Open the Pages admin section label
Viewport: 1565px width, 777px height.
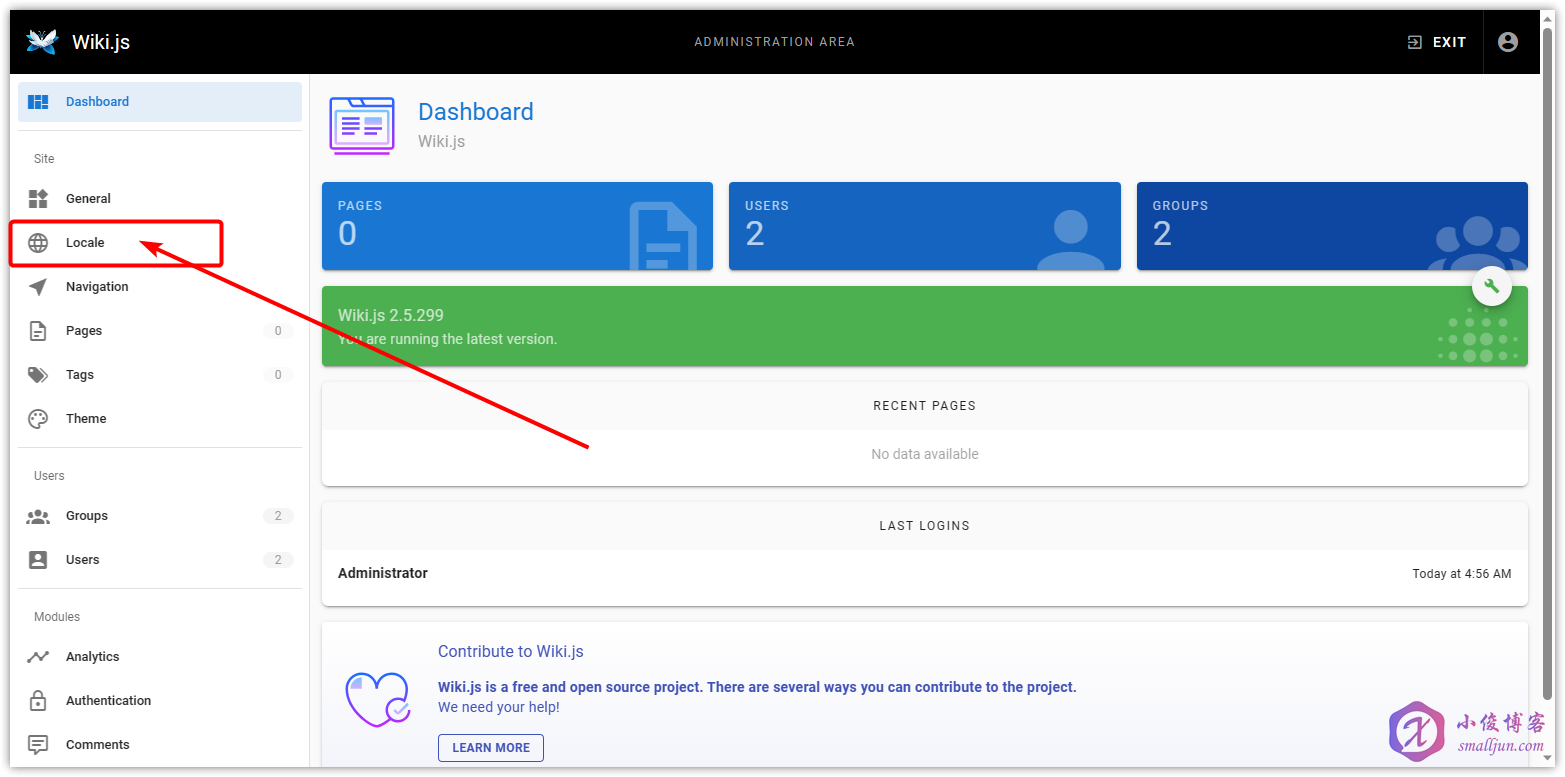[84, 331]
